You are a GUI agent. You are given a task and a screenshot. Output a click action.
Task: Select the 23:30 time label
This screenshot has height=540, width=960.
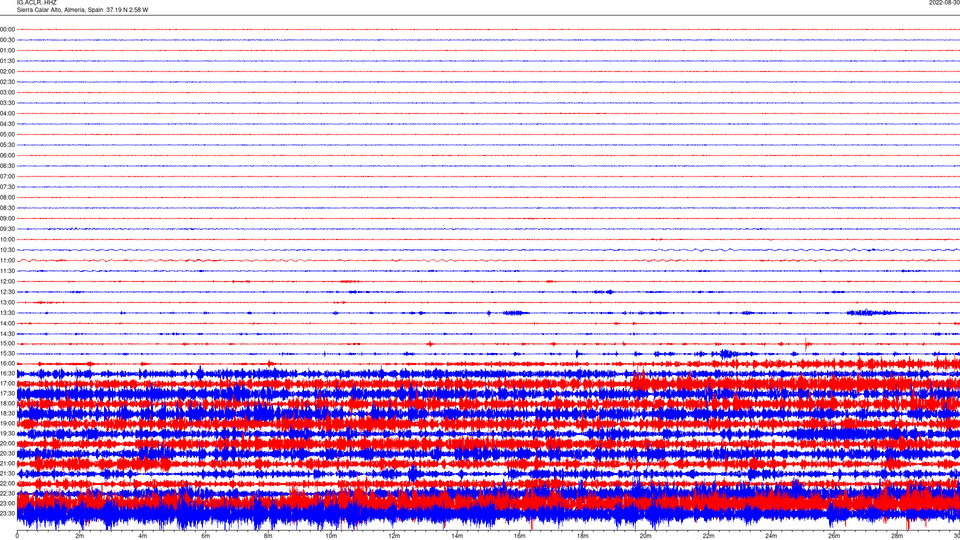pos(7,513)
